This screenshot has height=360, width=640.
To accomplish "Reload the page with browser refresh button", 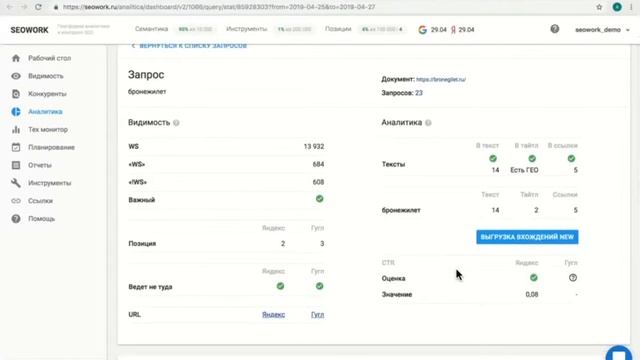I will coord(38,7).
